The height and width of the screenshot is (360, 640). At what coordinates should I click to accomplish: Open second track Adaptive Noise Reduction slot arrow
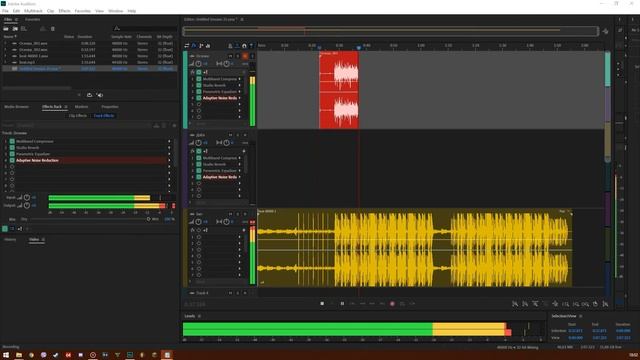[240, 177]
